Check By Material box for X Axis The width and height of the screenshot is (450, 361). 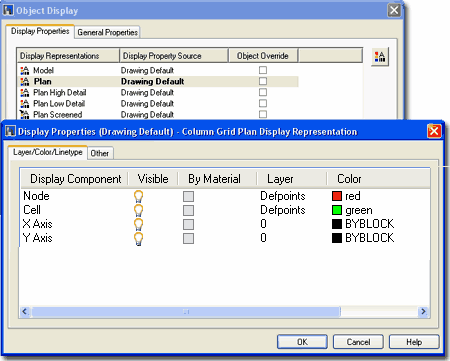click(x=188, y=224)
